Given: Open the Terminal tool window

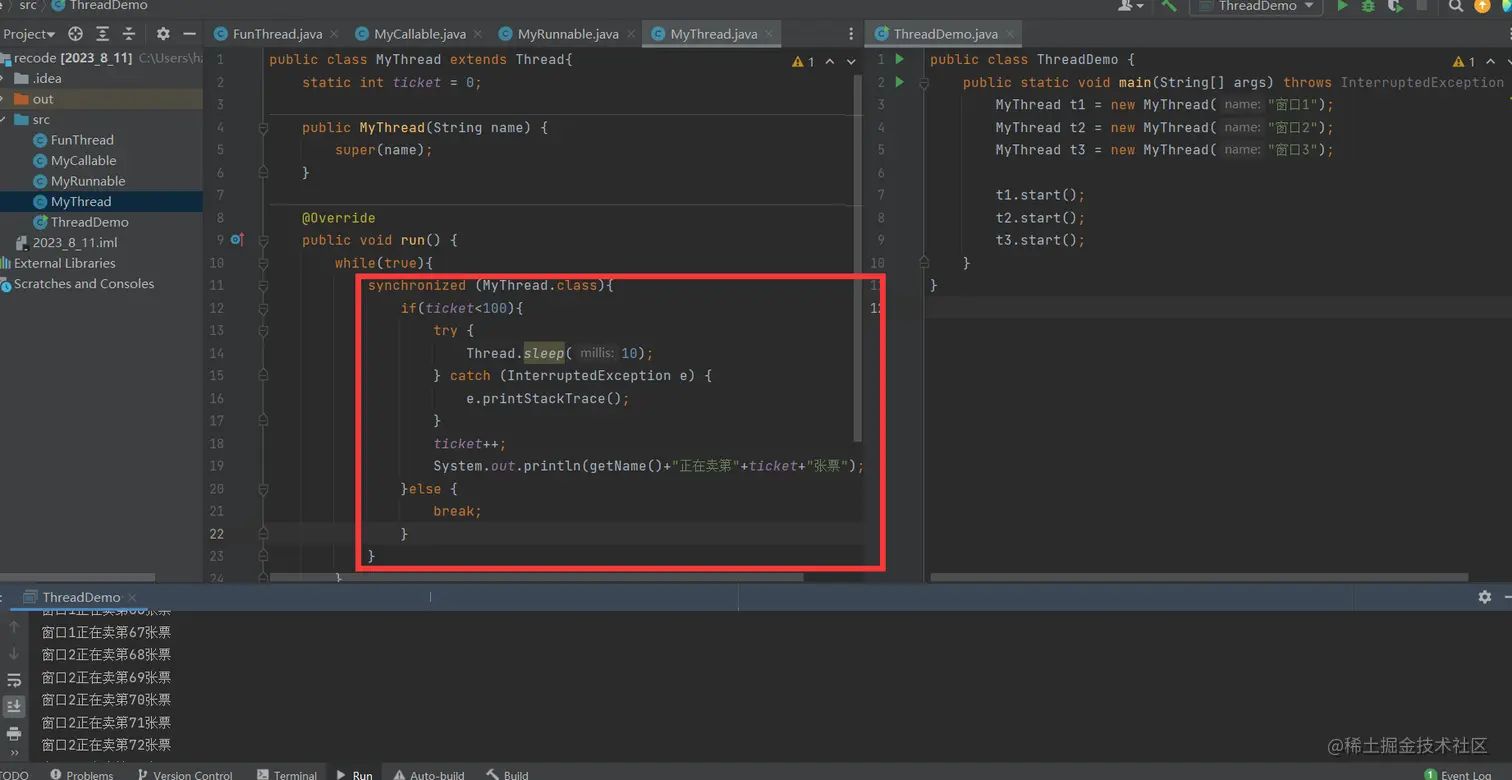Looking at the screenshot, I should [287, 774].
